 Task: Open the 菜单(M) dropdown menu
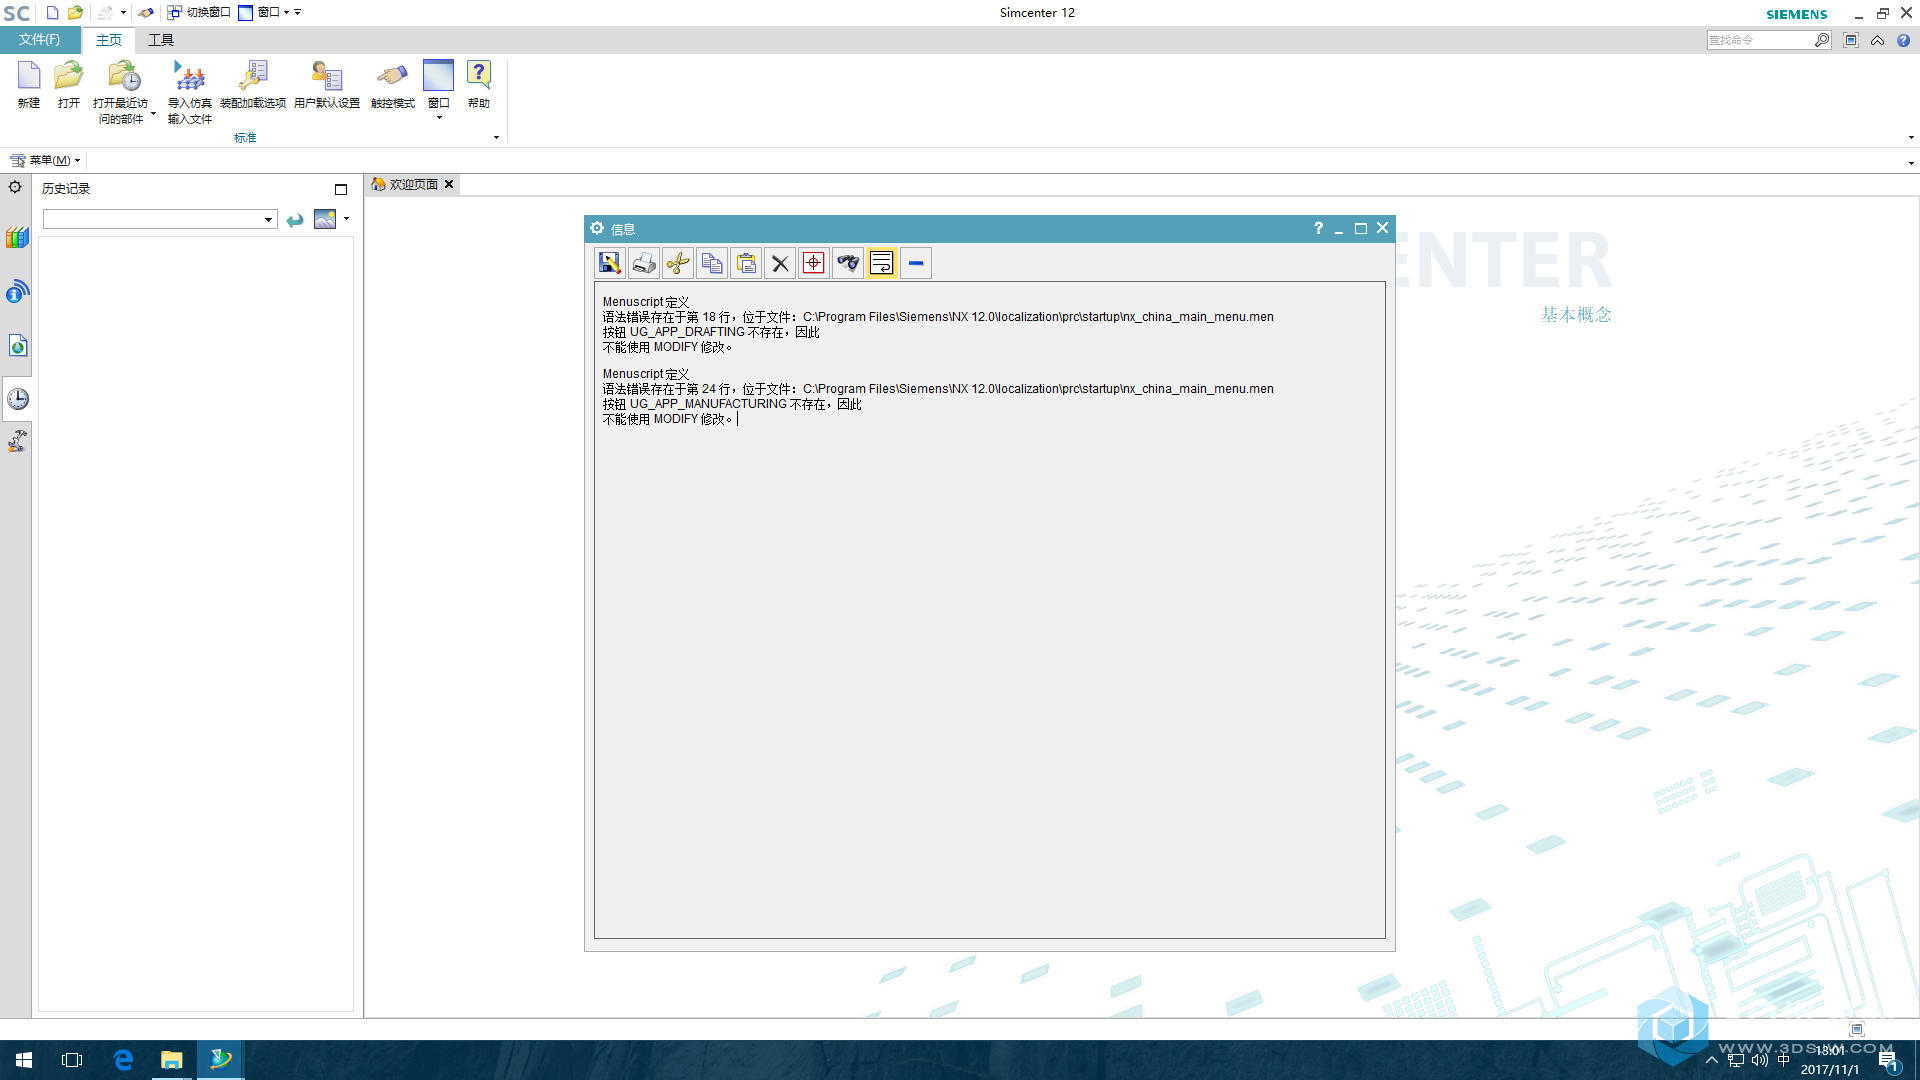[45, 160]
